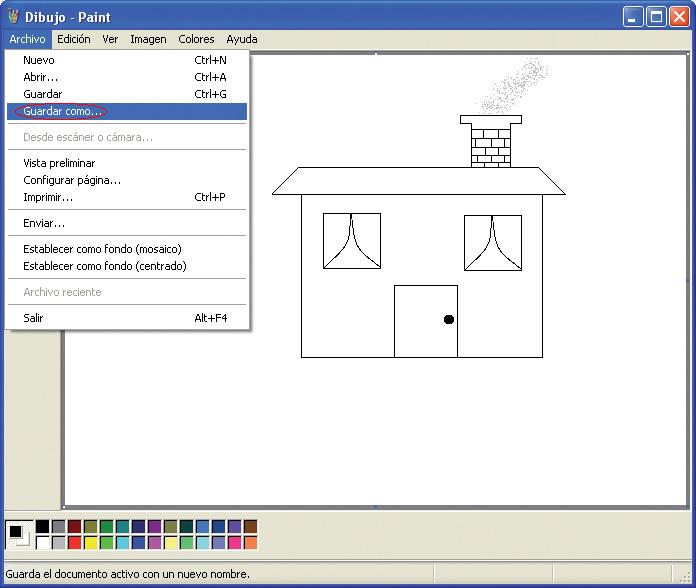Click the left window of the drawn house
Image resolution: width=696 pixels, height=588 pixels.
[352, 241]
